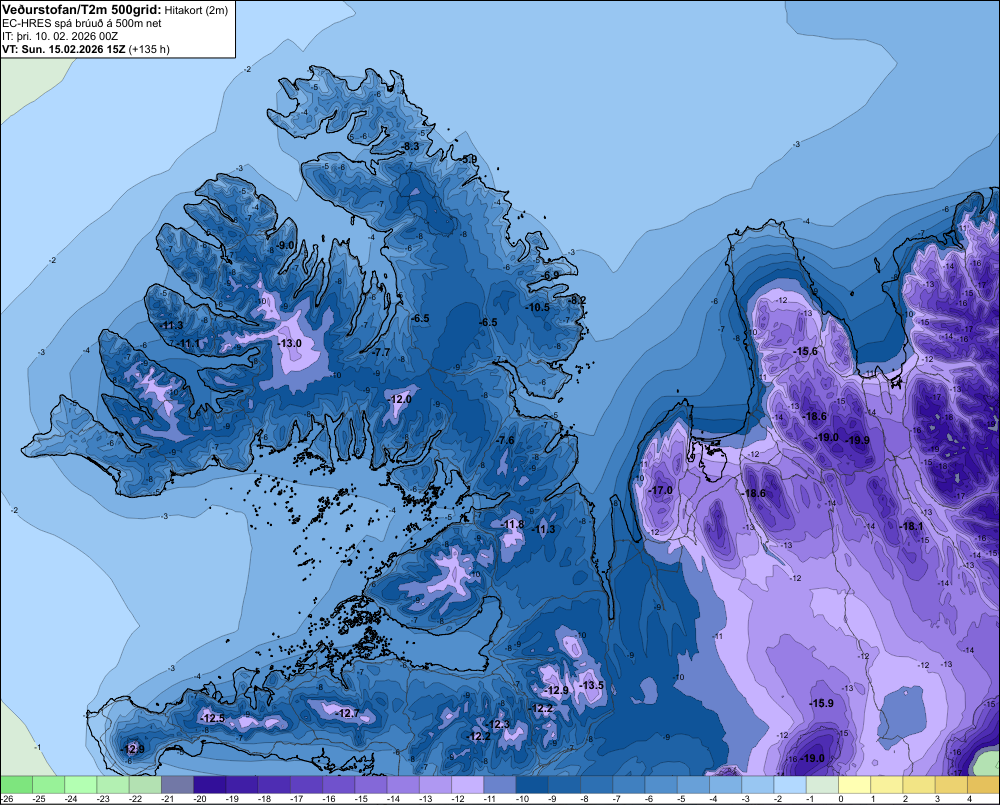Click the -13.5 temperature label
This screenshot has height=805, width=1000.
tap(591, 685)
